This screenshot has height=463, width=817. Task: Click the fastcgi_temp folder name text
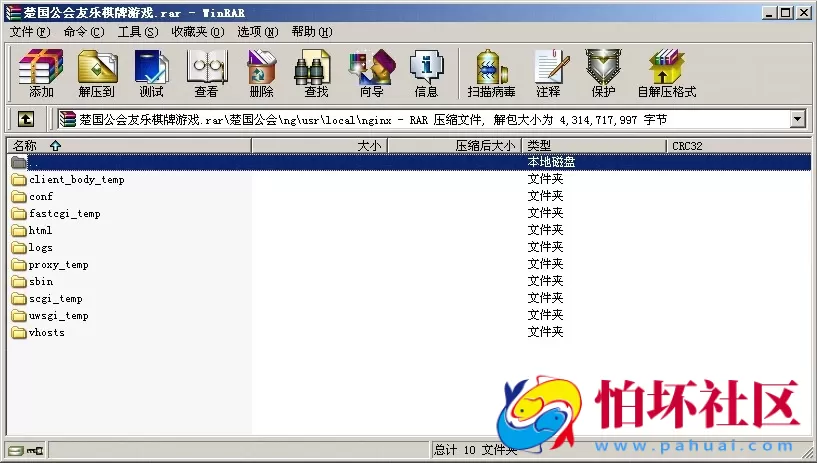65,214
